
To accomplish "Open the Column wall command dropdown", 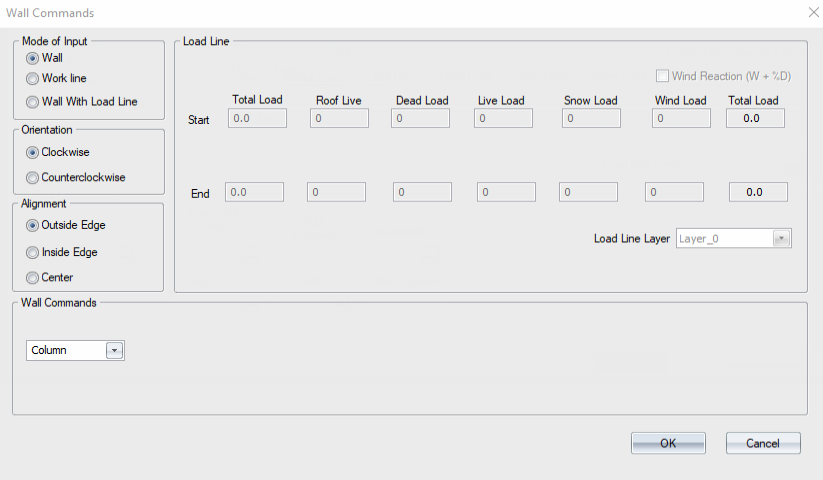I will click(x=114, y=350).
